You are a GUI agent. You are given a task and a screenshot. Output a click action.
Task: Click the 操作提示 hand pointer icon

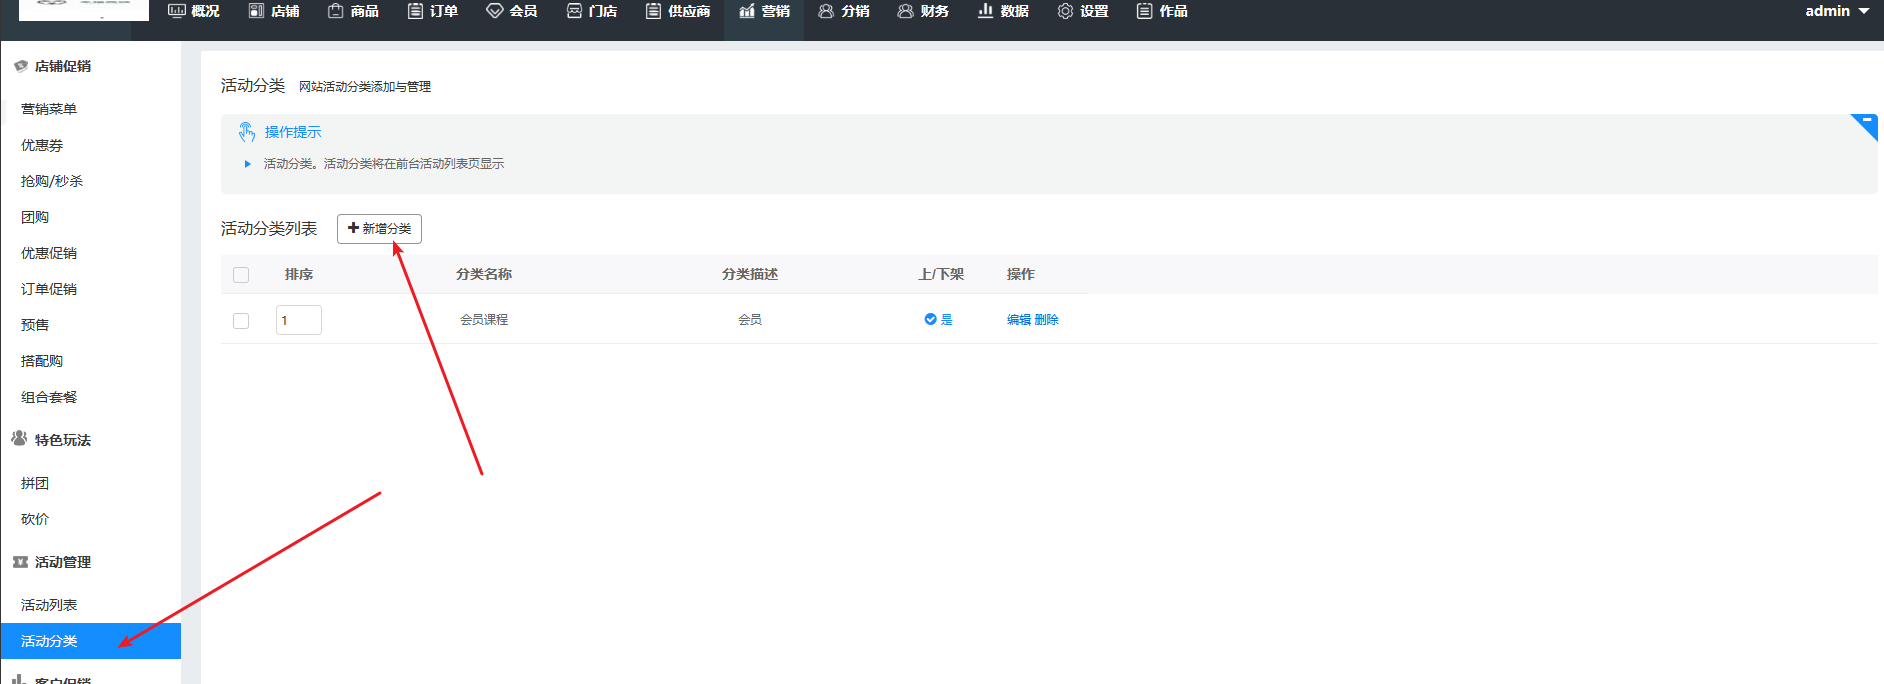pos(247,132)
